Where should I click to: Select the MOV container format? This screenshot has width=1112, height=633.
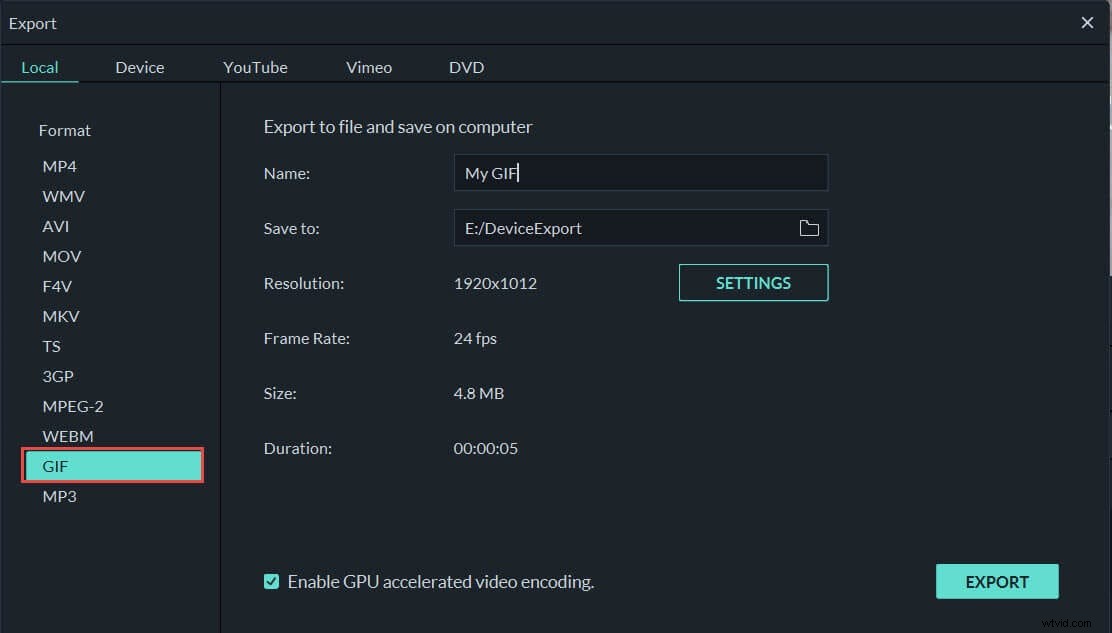tap(62, 256)
